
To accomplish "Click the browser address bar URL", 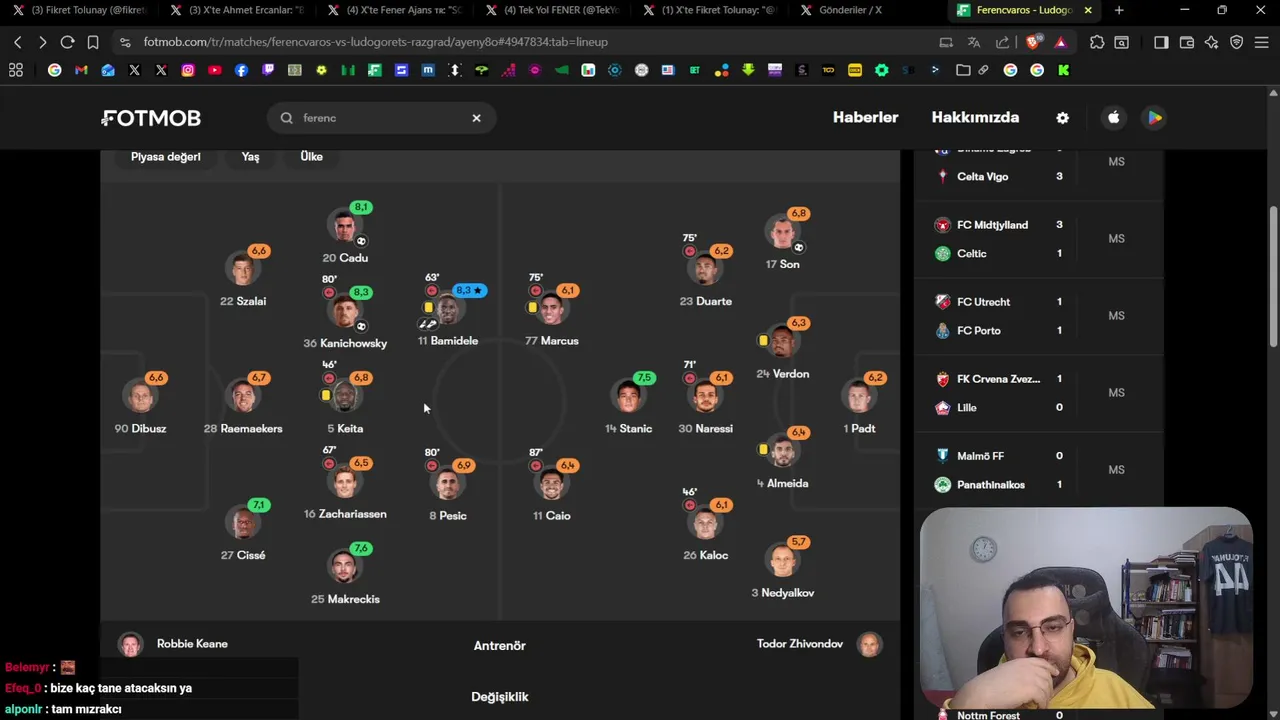I will pyautogui.click(x=376, y=42).
